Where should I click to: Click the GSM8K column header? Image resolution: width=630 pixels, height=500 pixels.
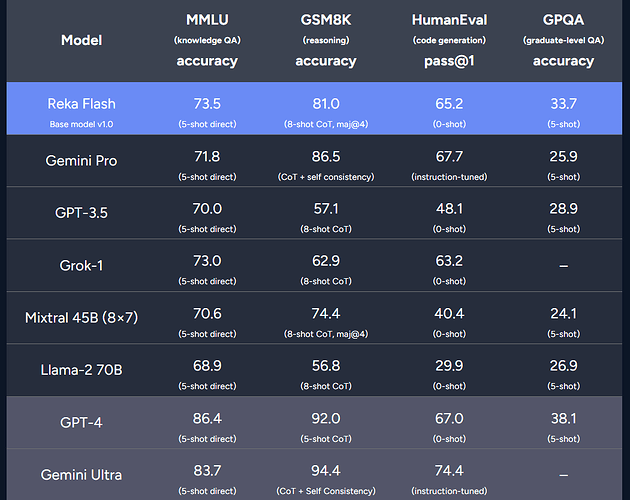(x=326, y=20)
